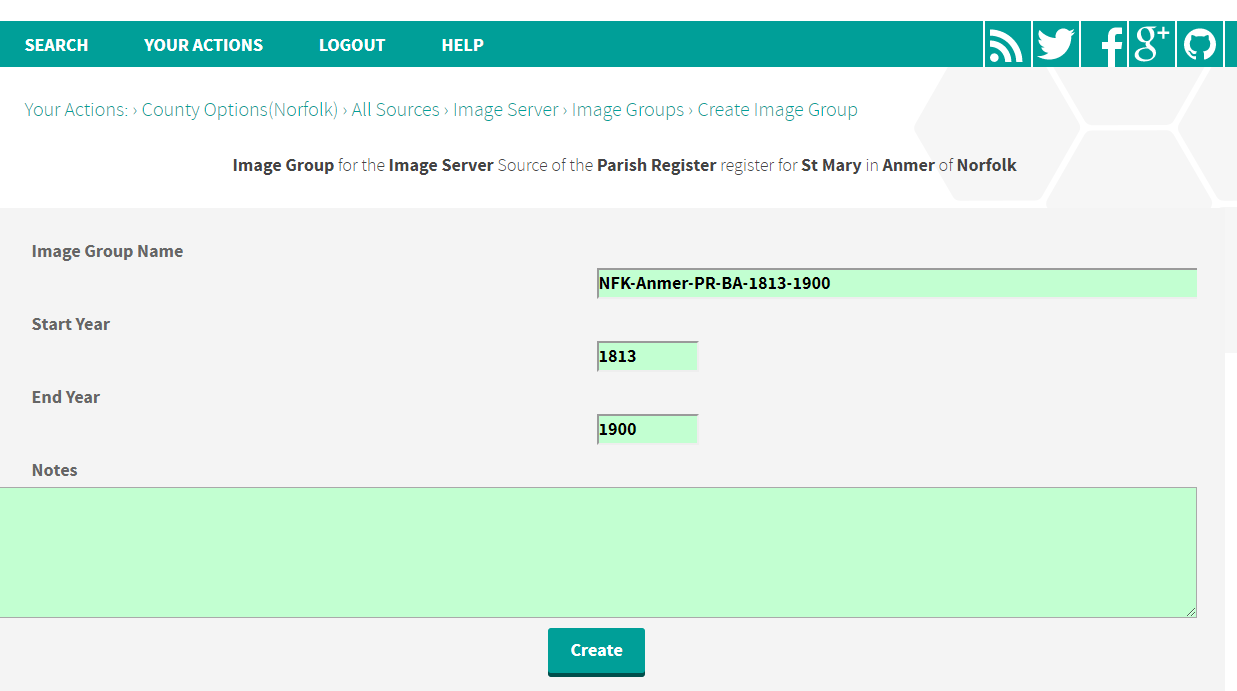Open the HELP menu item
This screenshot has width=1237, height=691.
pyautogui.click(x=462, y=45)
